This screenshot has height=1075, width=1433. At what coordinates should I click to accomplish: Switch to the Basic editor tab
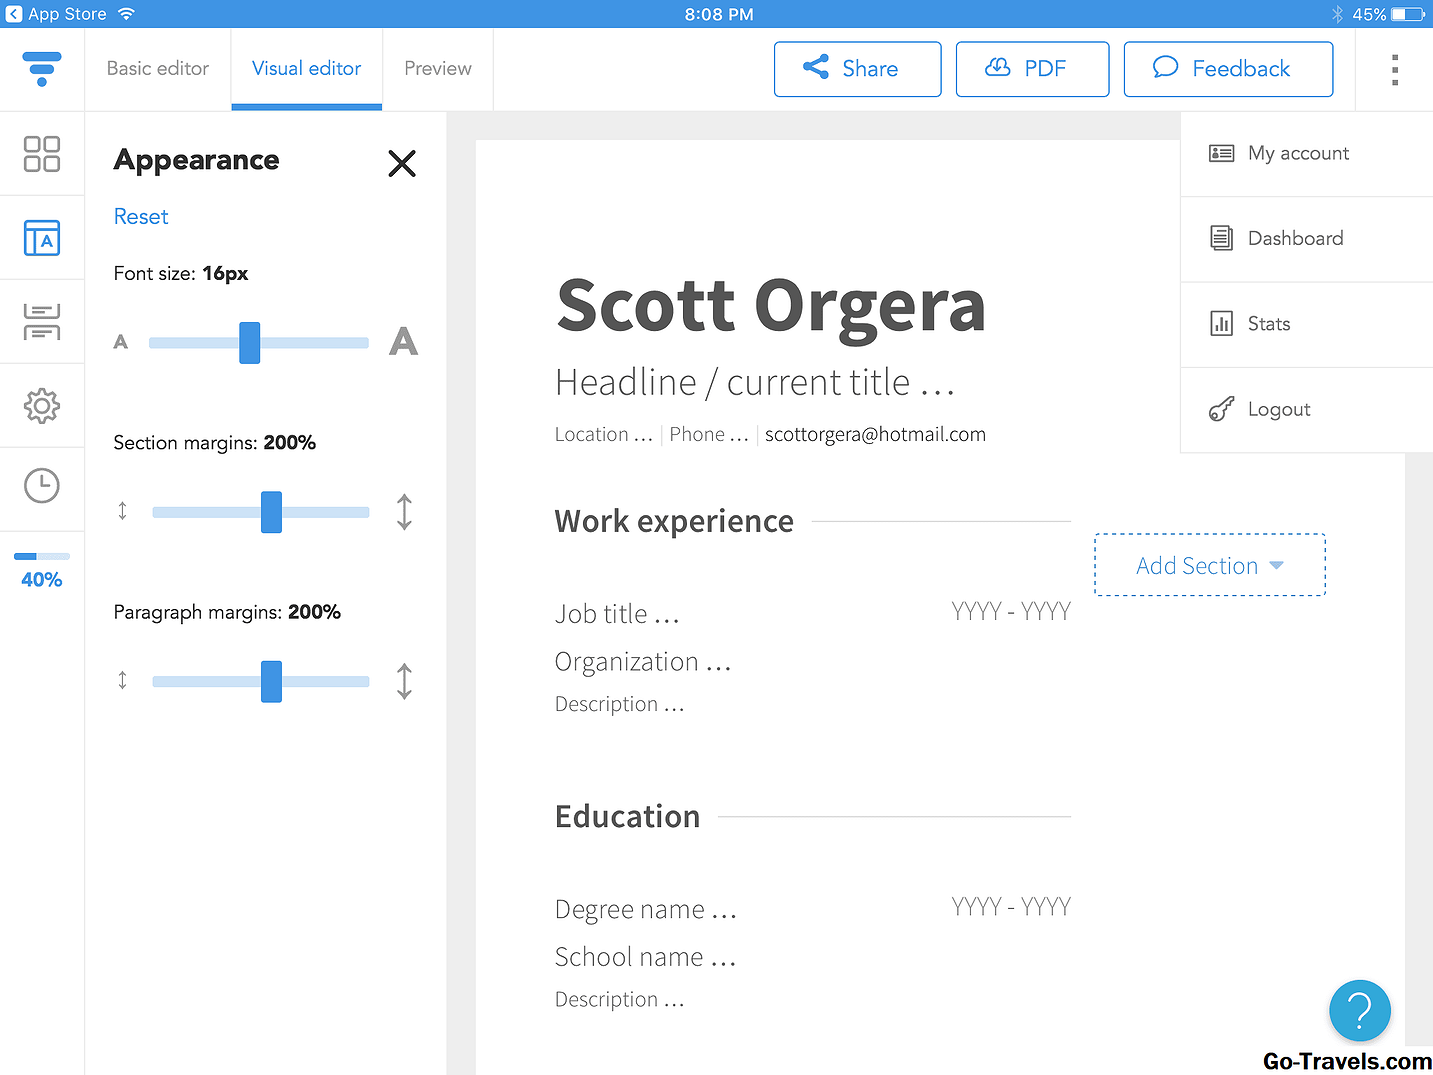coord(158,69)
